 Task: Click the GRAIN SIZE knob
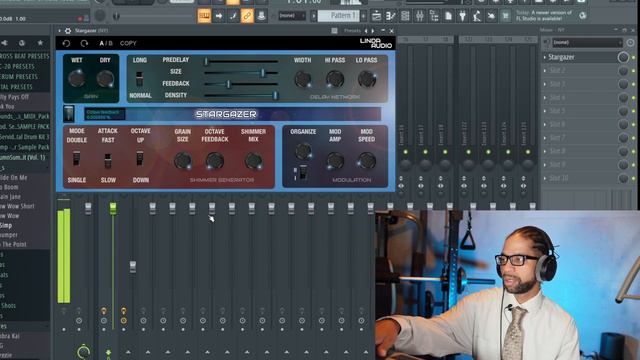point(182,161)
